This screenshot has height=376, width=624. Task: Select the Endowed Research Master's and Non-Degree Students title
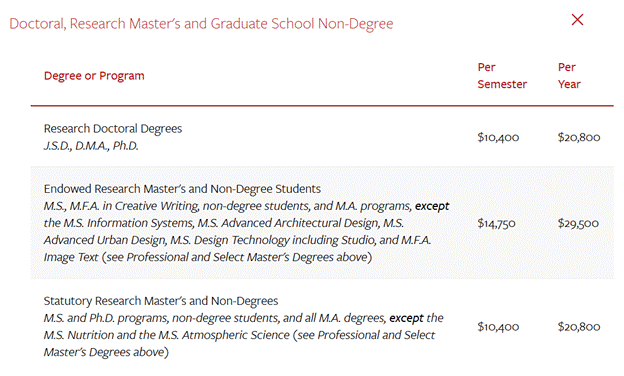coord(182,189)
